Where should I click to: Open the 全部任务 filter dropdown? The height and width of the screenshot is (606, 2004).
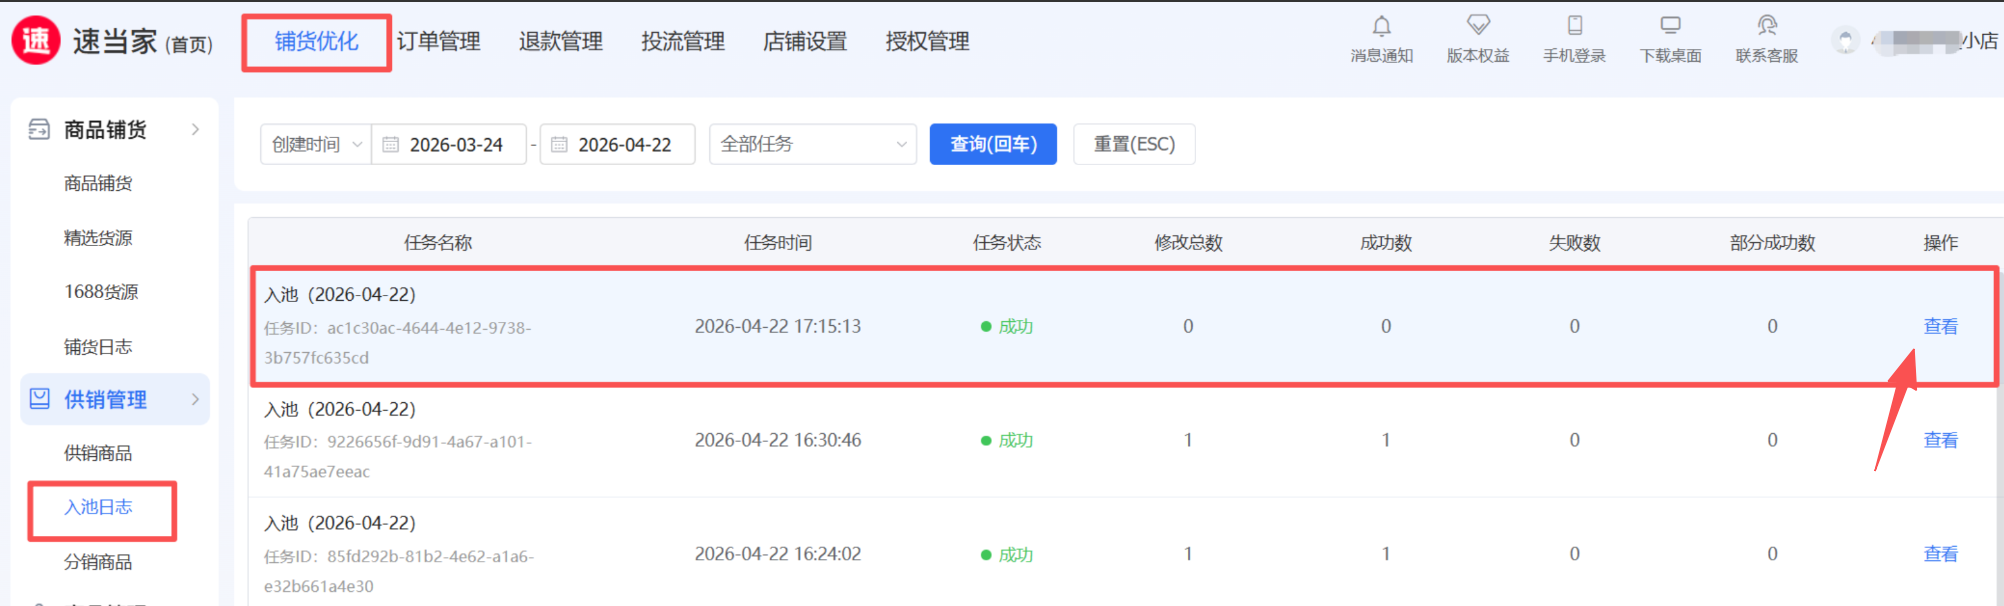812,145
